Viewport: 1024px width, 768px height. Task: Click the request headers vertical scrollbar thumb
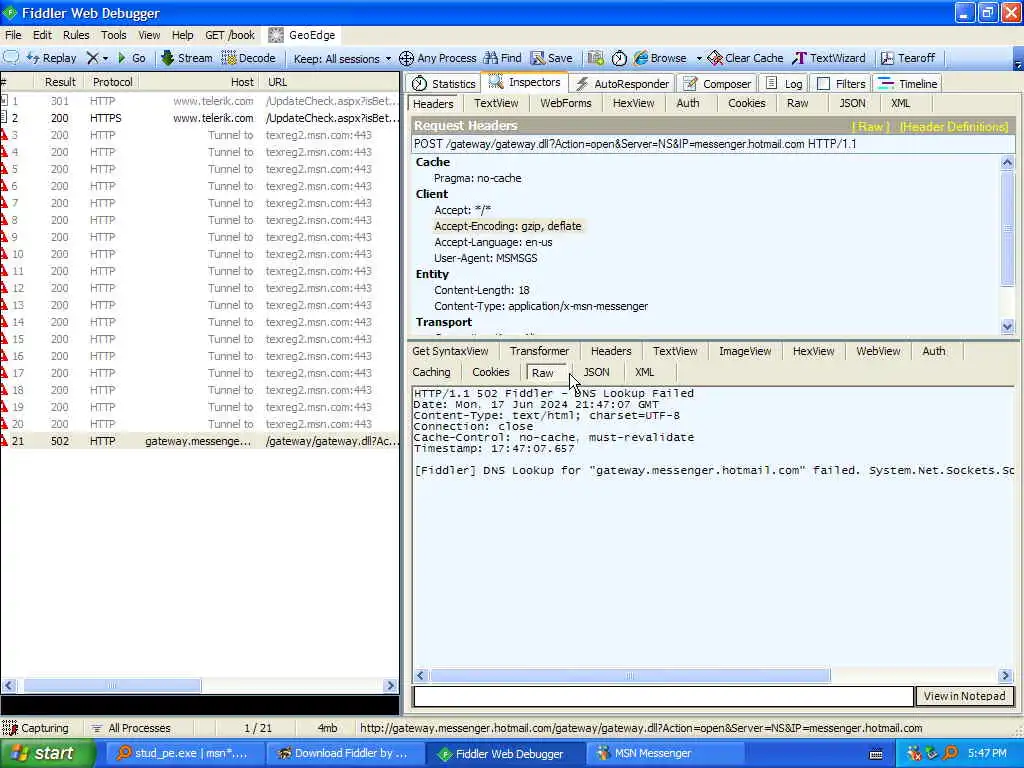coord(1007,227)
